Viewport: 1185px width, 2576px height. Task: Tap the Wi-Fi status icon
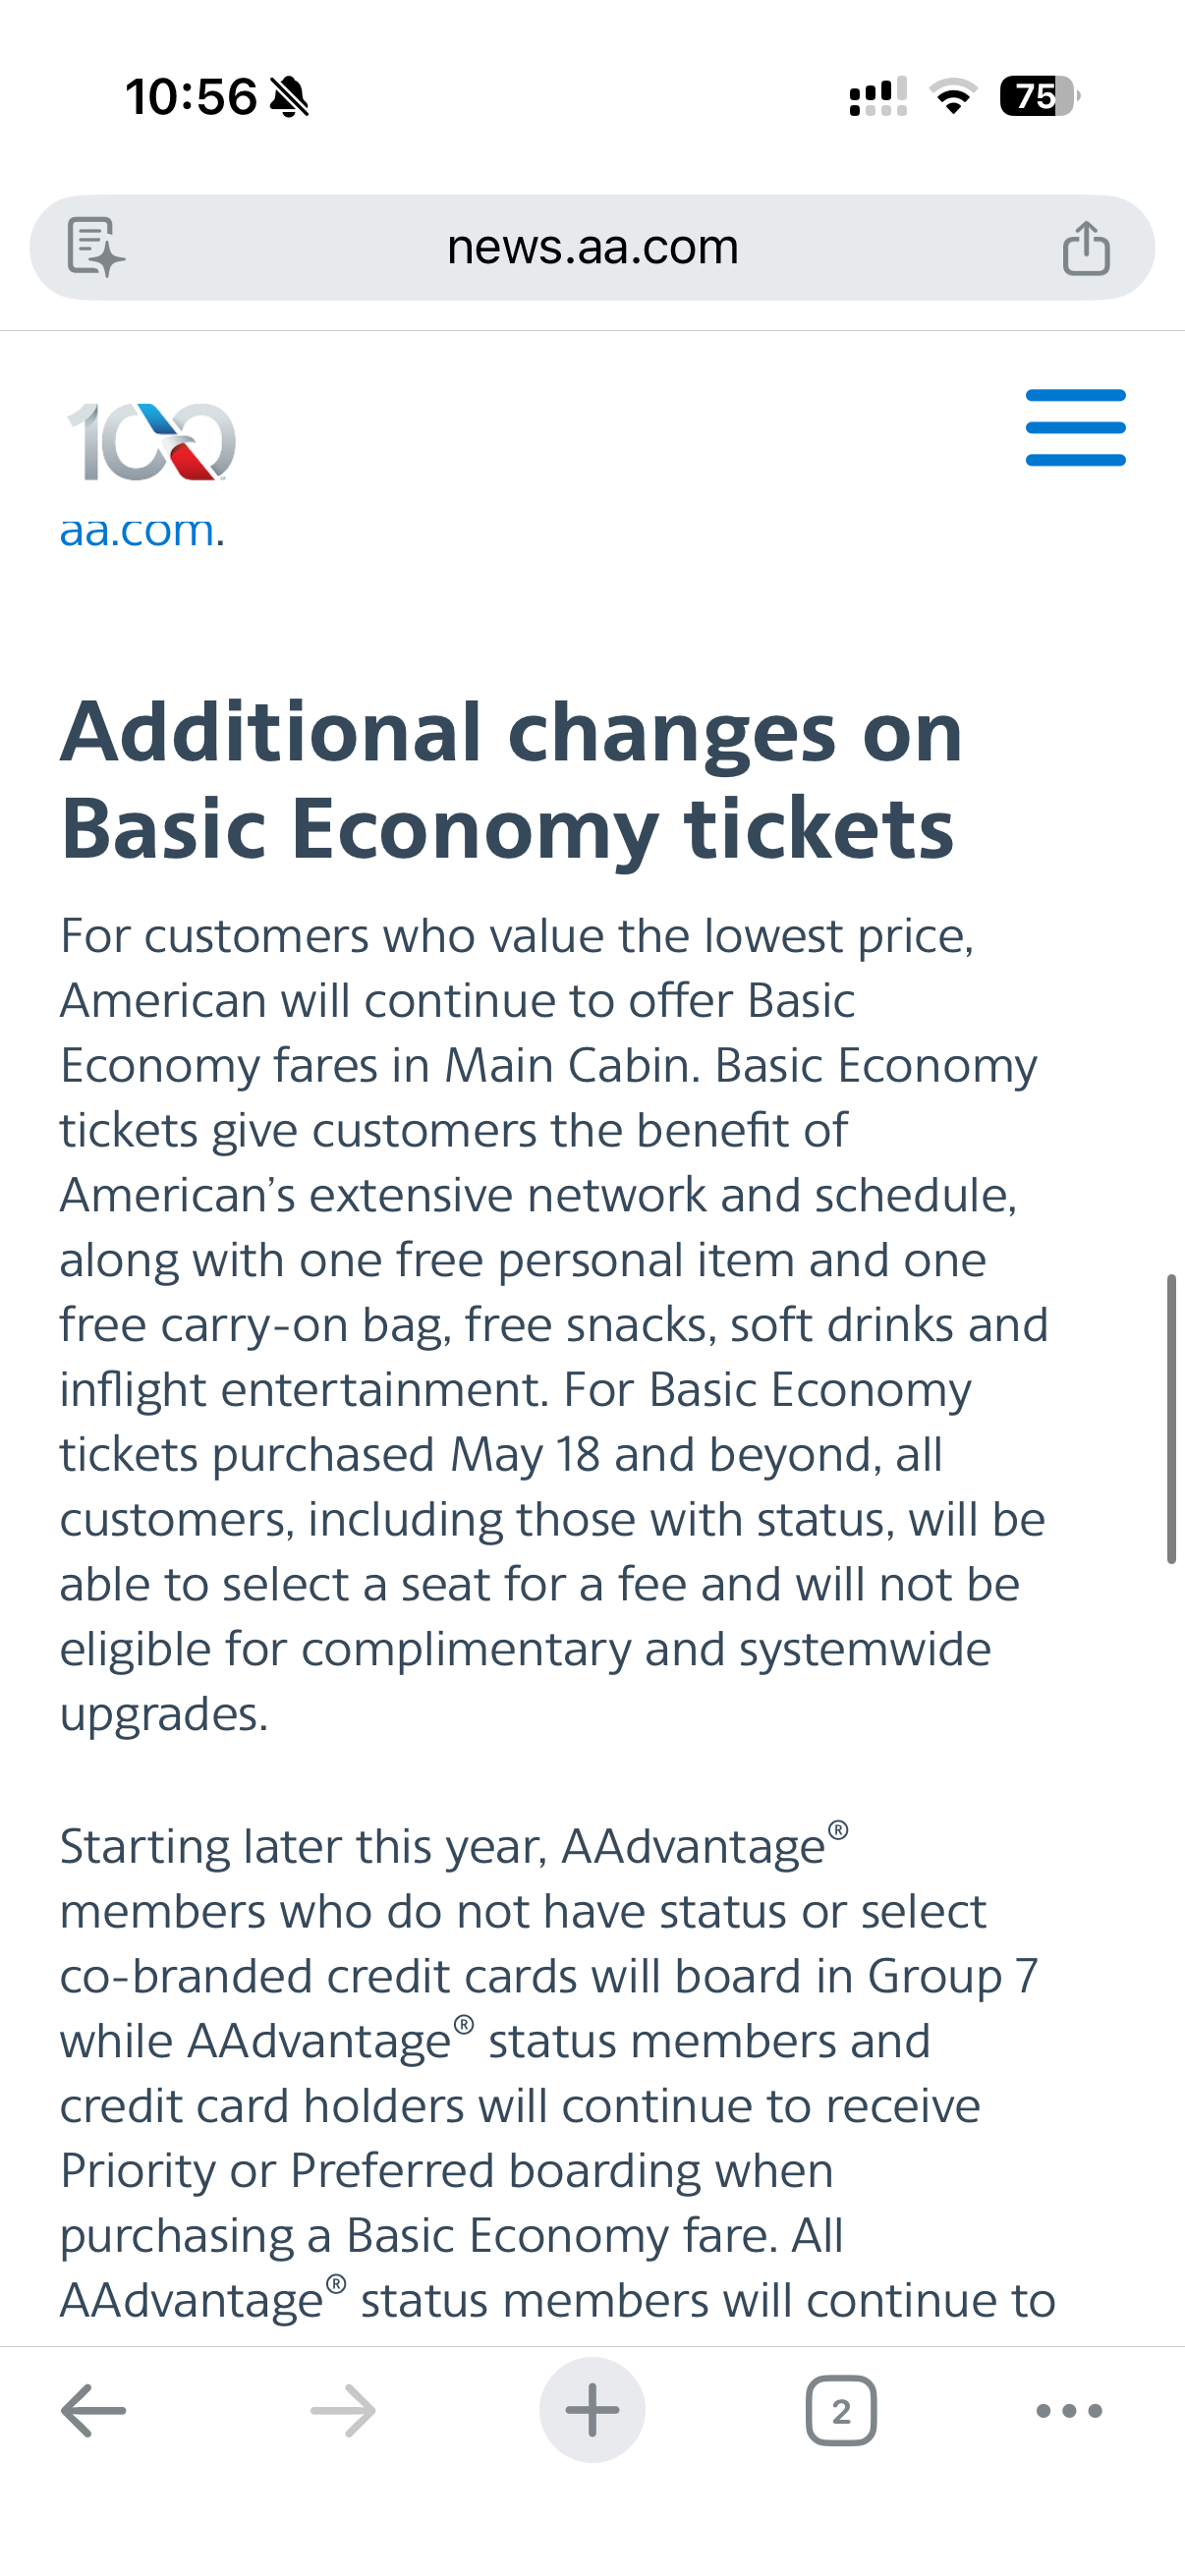(953, 97)
